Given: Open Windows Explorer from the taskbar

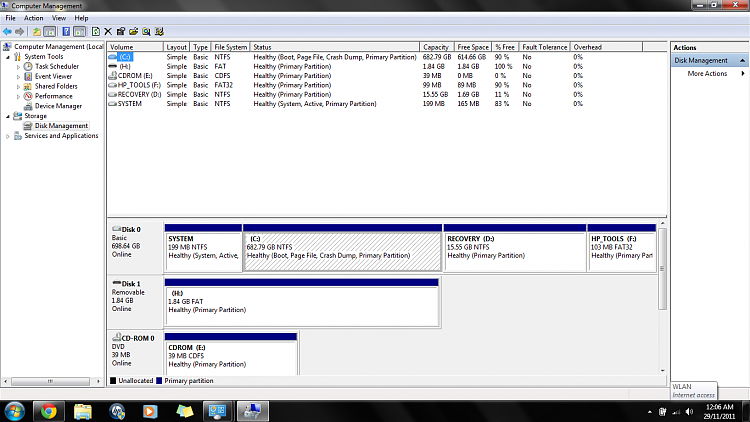Looking at the screenshot, I should pyautogui.click(x=83, y=411).
